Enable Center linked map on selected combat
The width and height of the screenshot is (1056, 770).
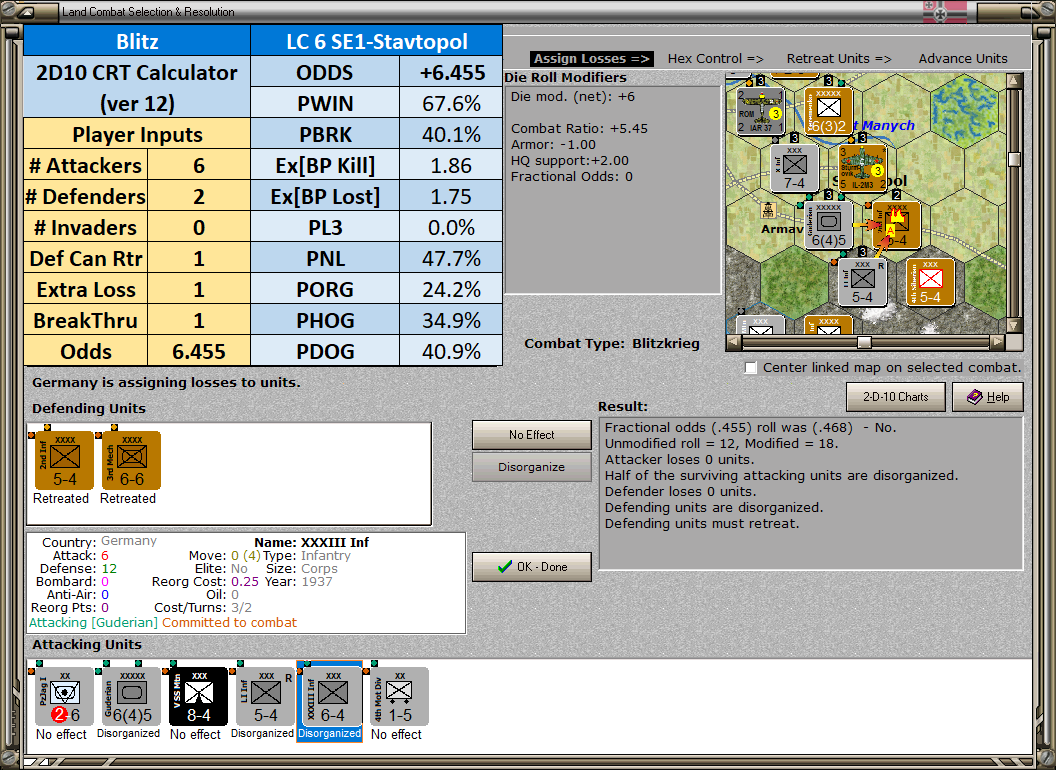[751, 368]
